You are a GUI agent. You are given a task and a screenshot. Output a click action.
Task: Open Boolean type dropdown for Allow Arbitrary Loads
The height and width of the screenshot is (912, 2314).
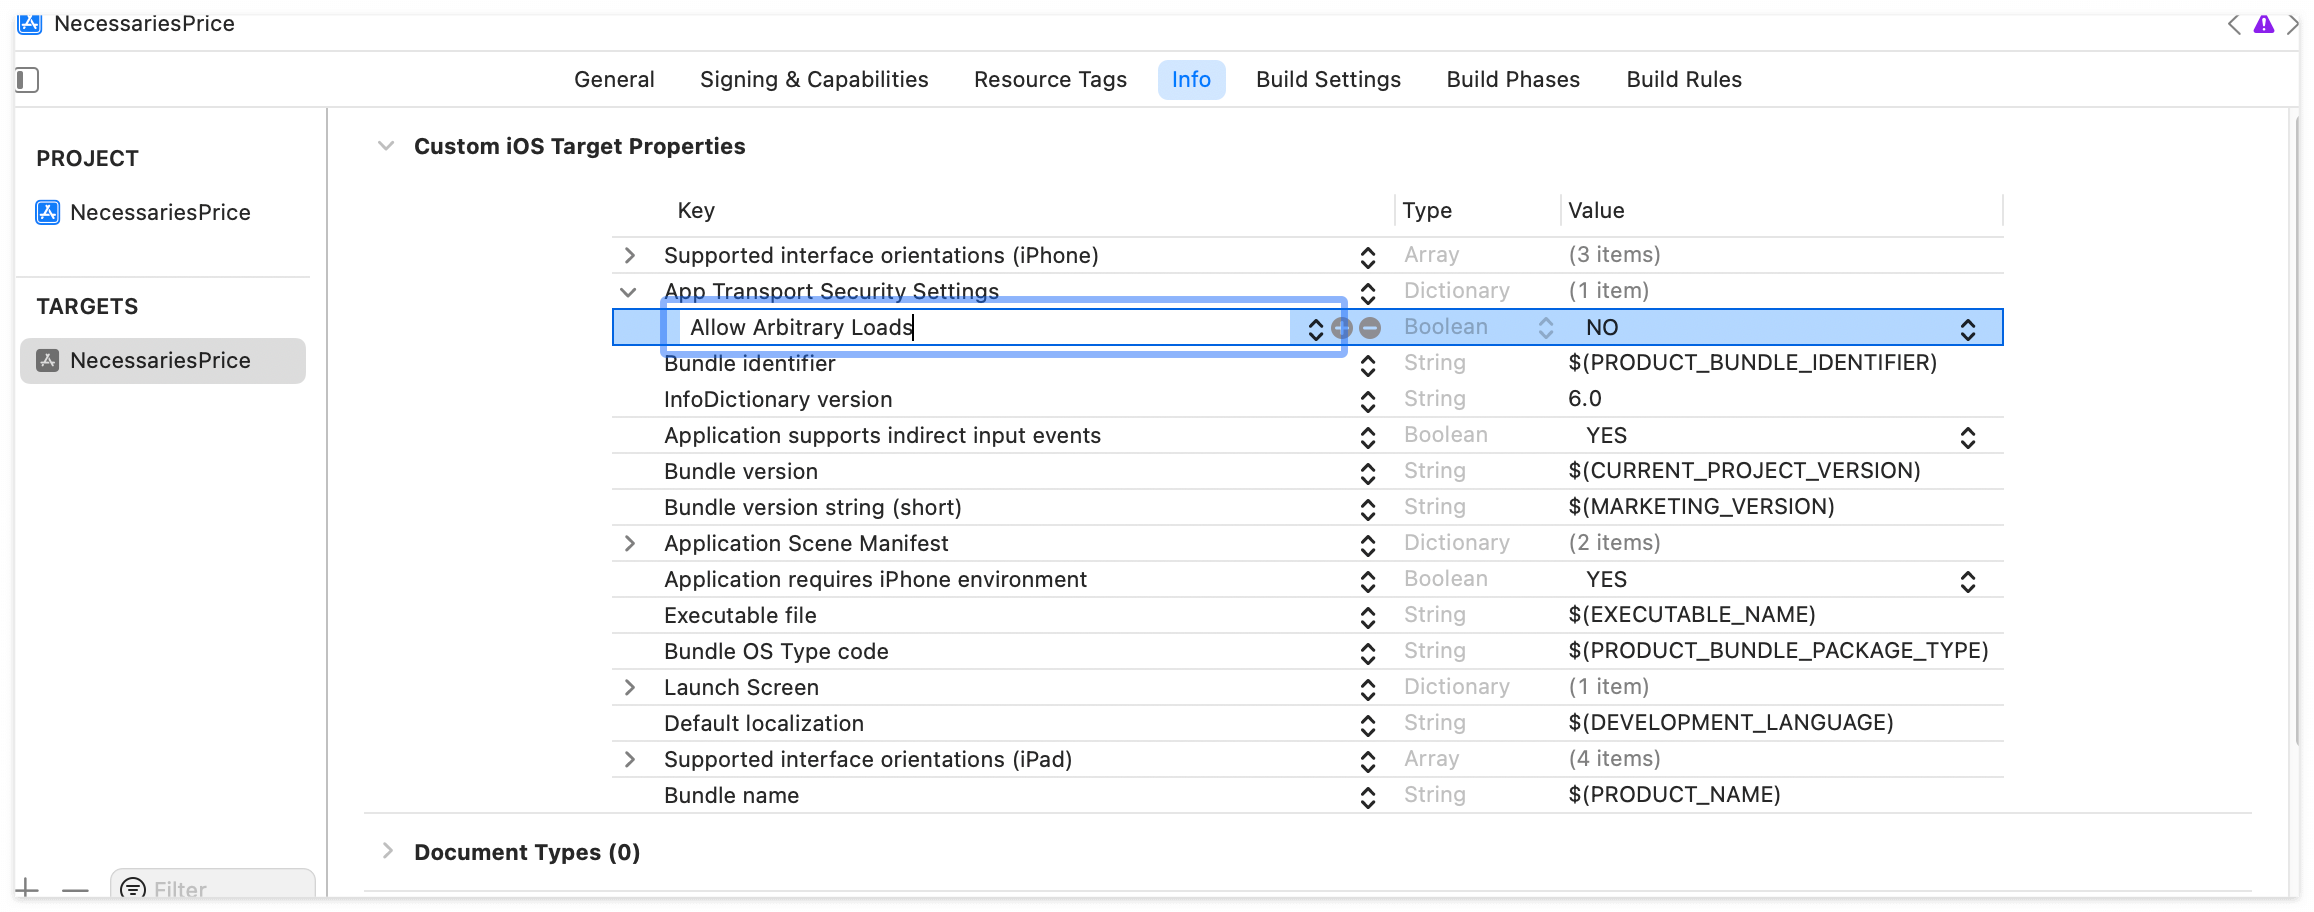click(1545, 328)
